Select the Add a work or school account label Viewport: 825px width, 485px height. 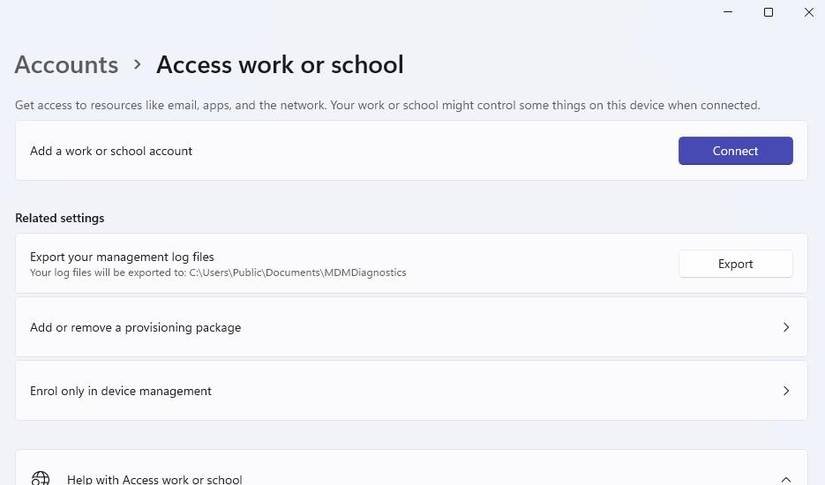[111, 151]
